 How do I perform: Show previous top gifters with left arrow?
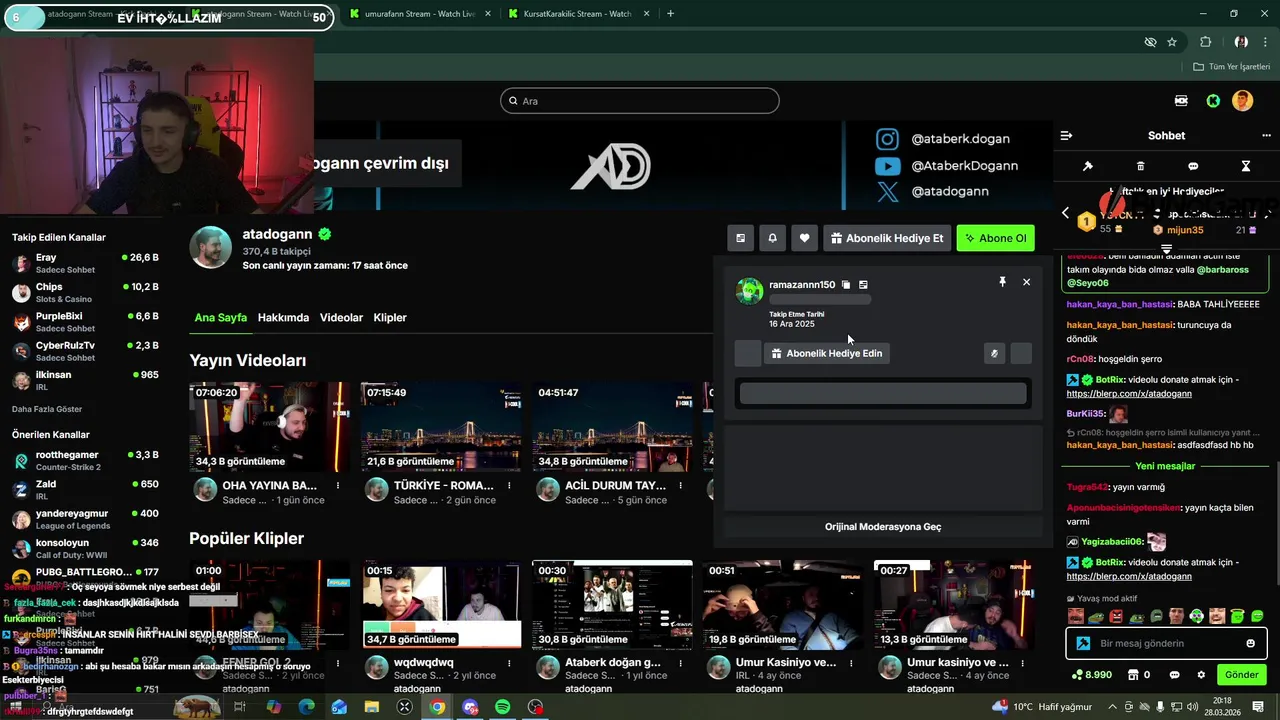click(x=1065, y=213)
